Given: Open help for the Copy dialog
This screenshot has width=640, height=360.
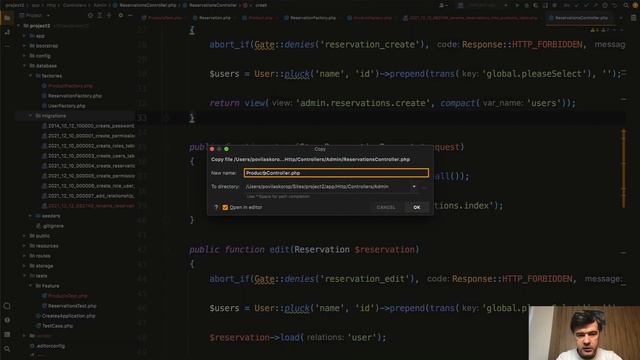Looking at the screenshot, I should (216, 207).
